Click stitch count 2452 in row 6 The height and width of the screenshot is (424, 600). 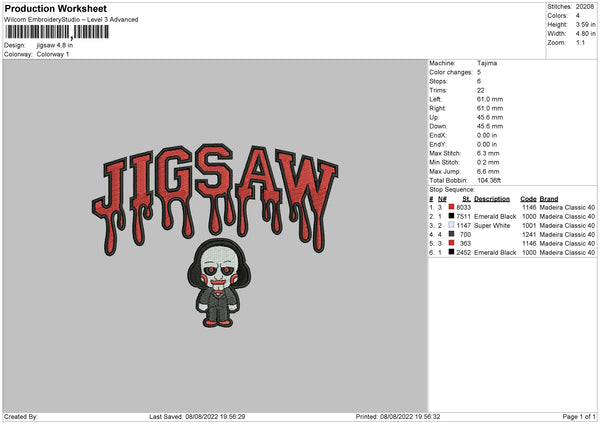click(463, 253)
